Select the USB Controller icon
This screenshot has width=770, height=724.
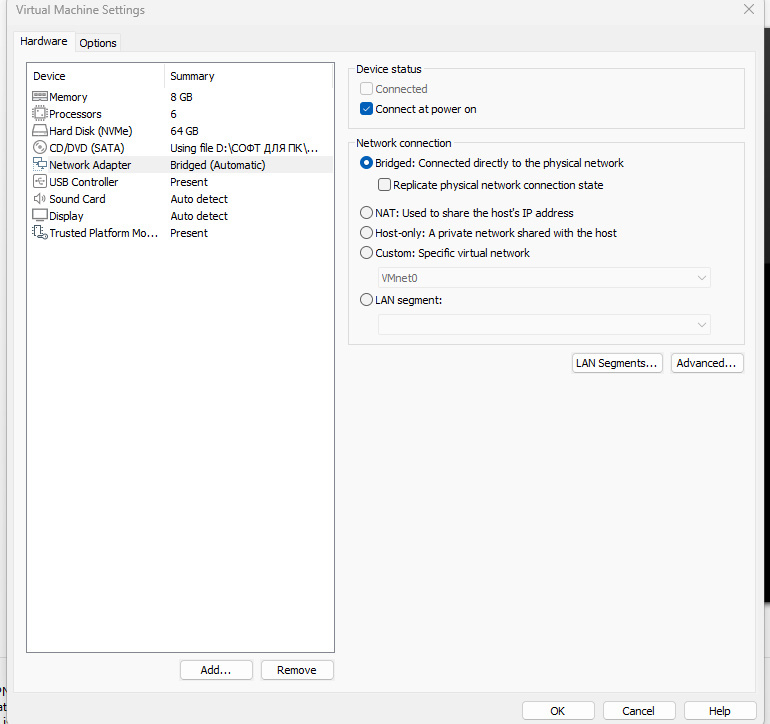[40, 181]
